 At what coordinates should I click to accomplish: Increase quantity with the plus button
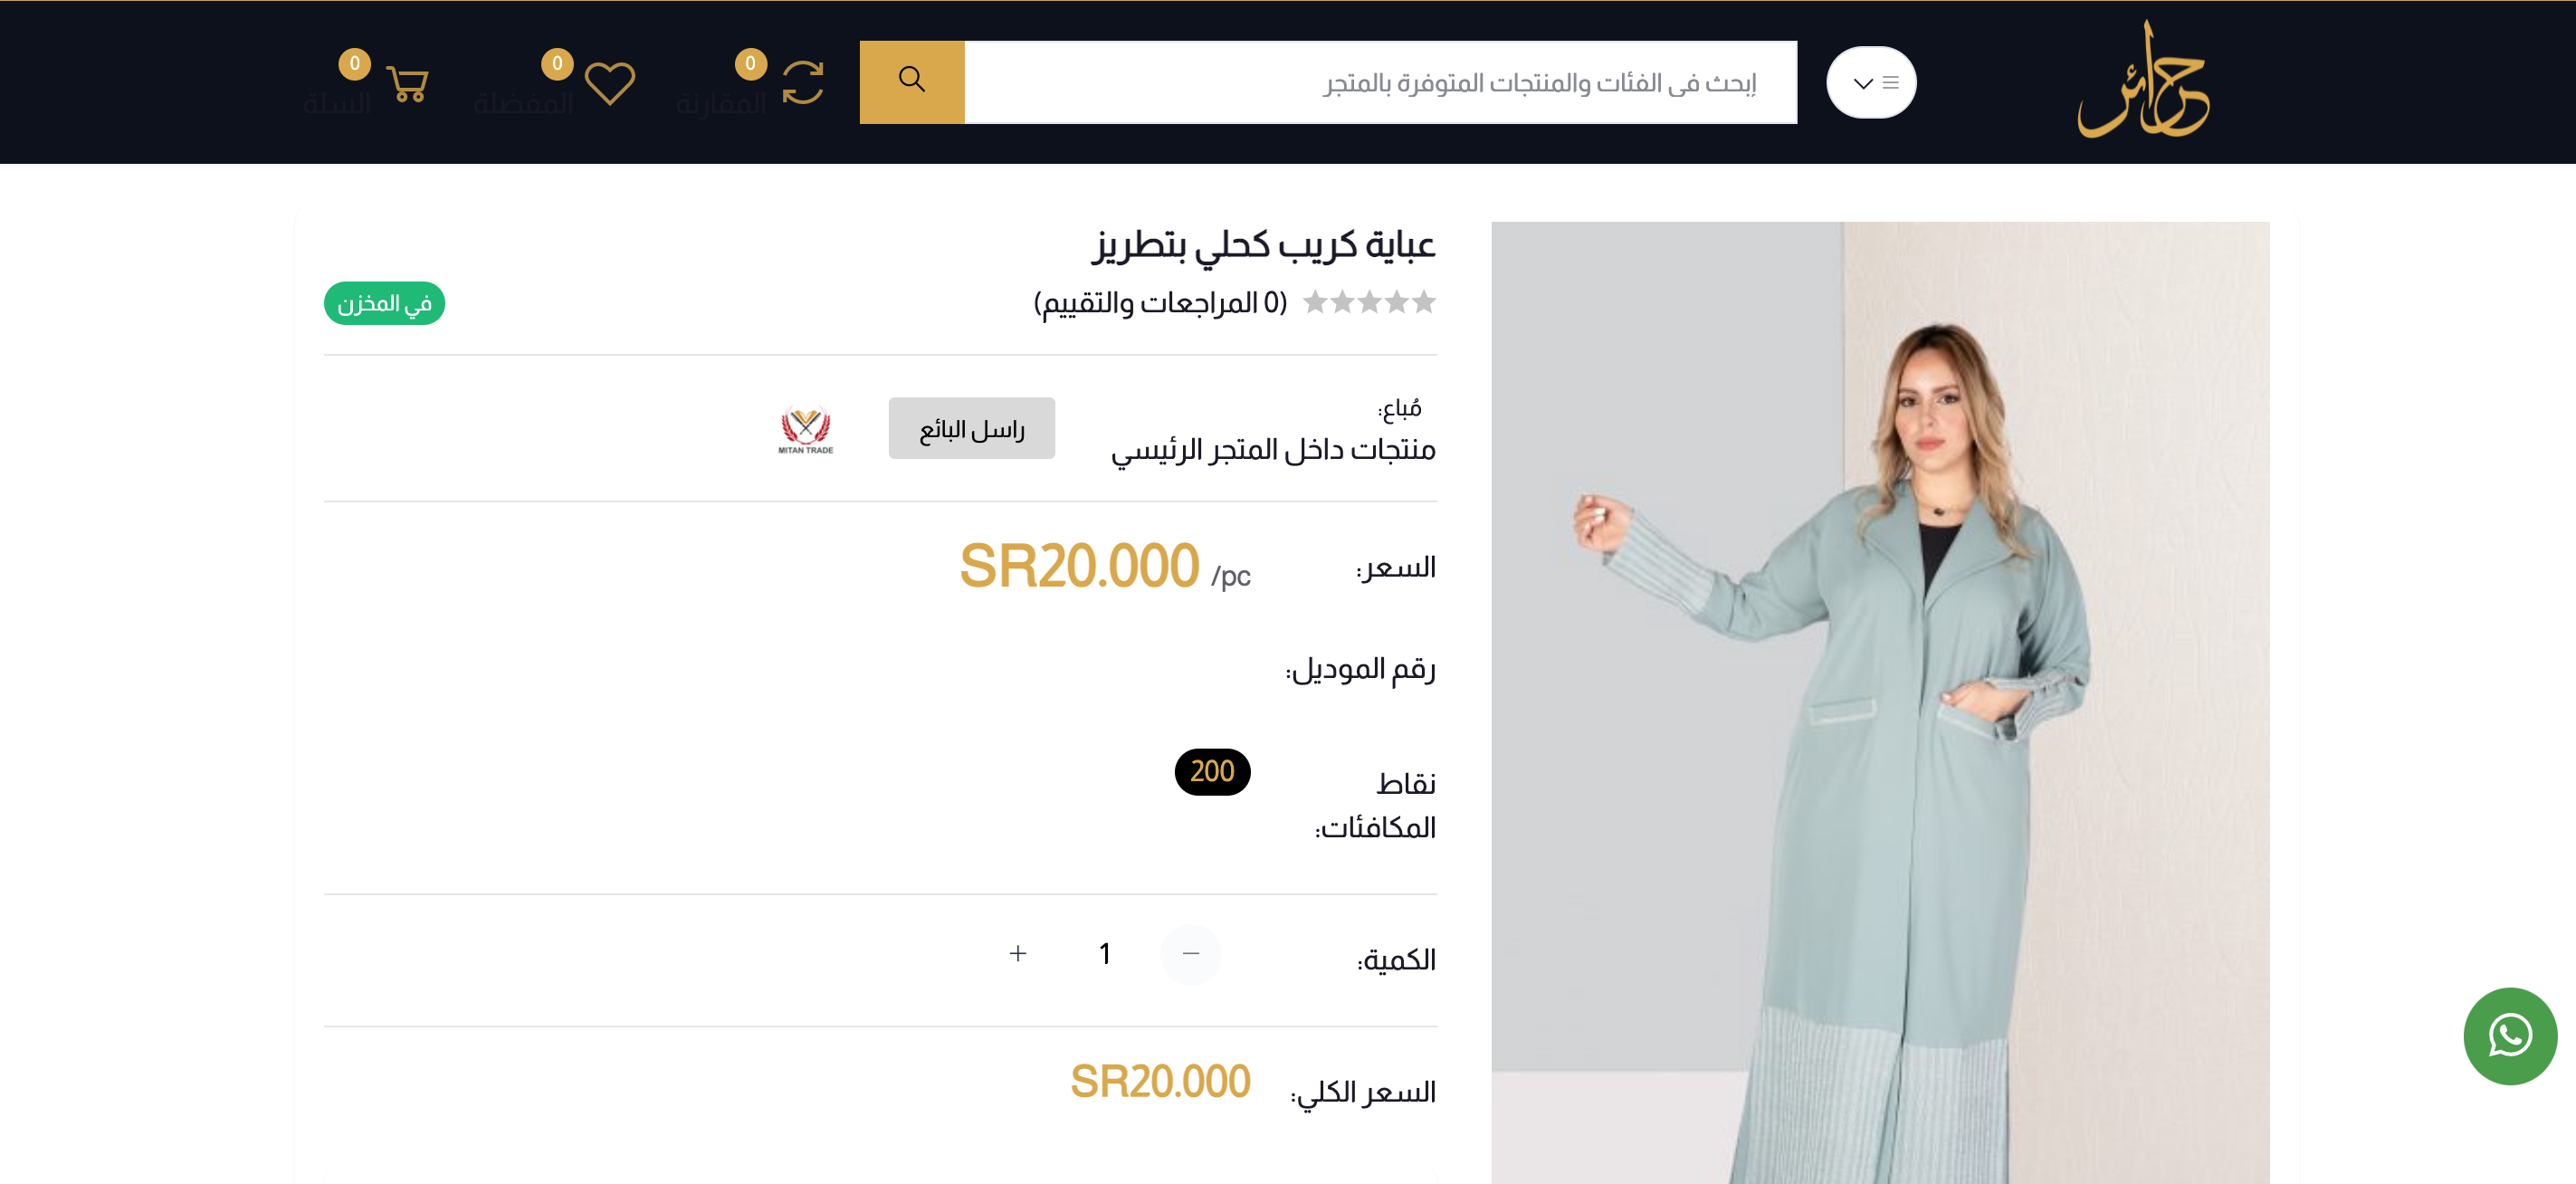click(x=1018, y=954)
